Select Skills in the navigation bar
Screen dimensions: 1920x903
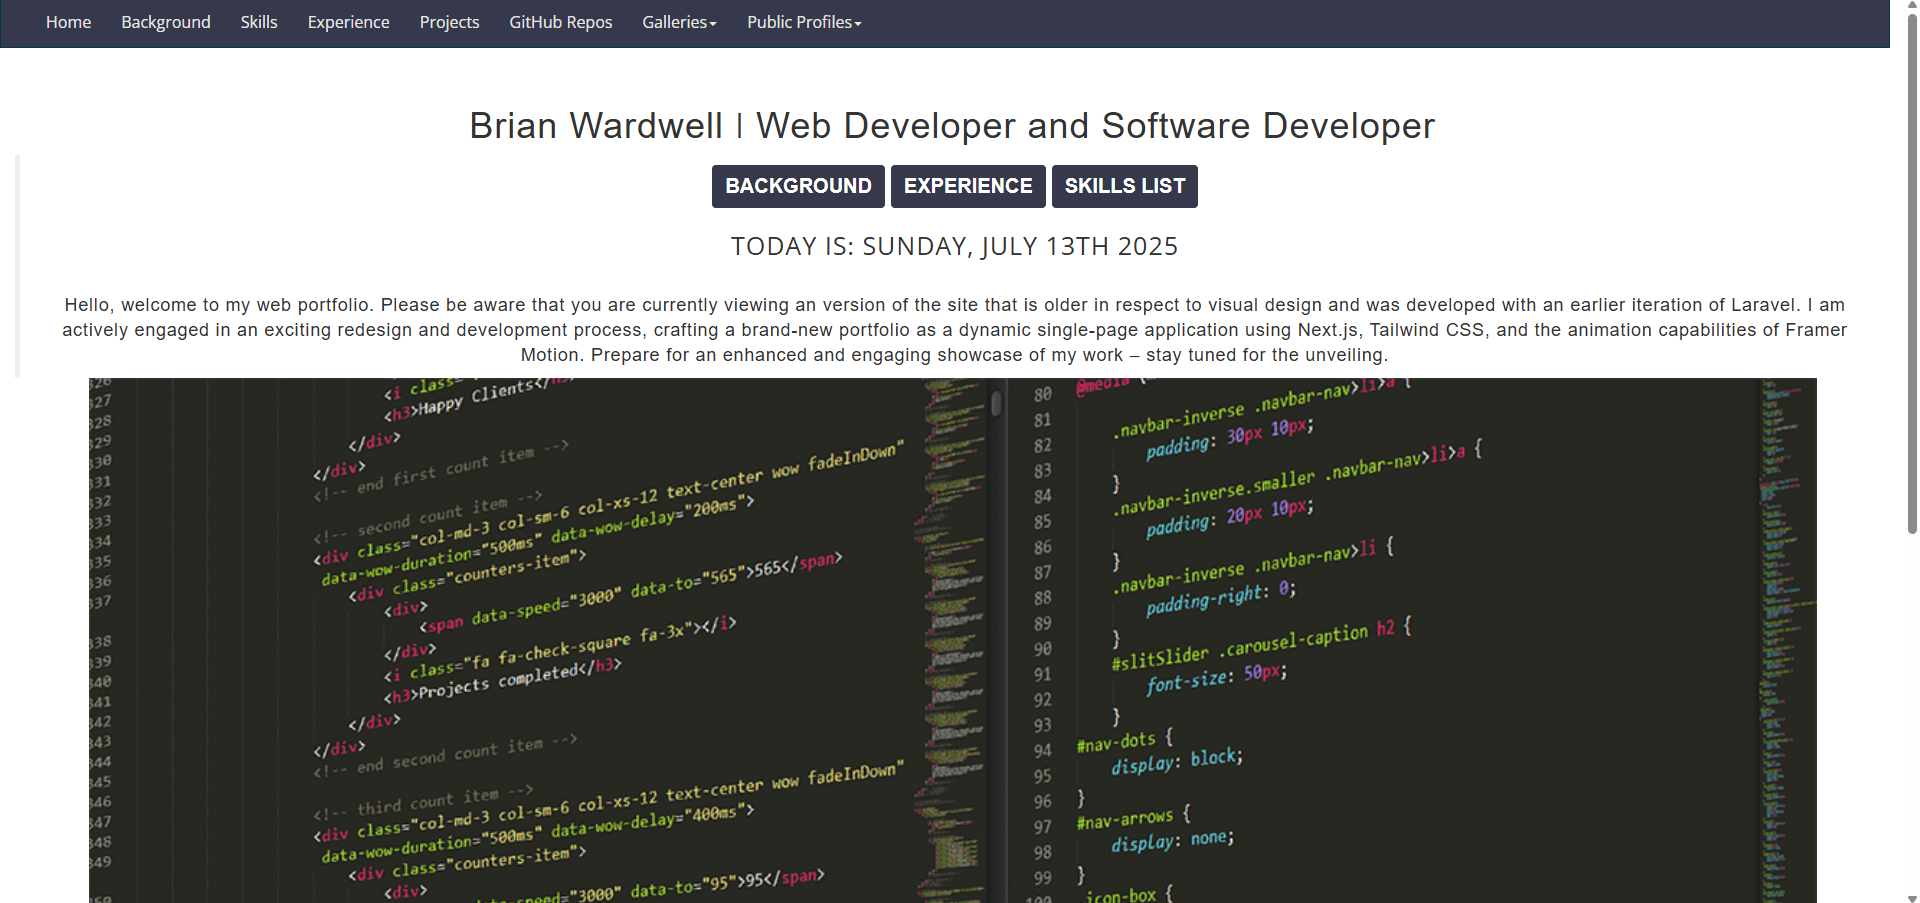tap(259, 22)
